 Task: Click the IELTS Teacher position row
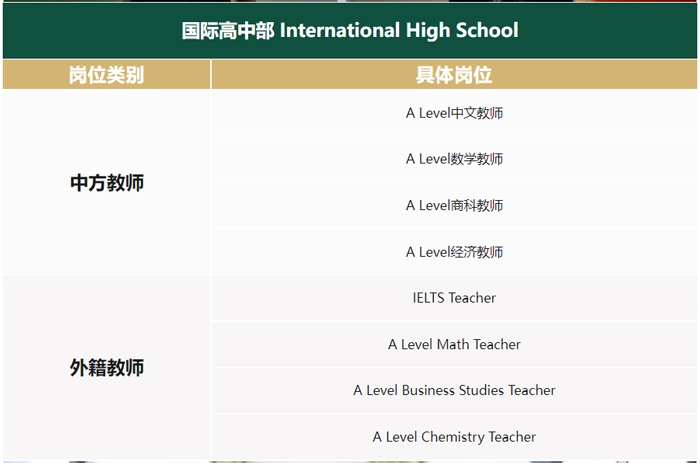[454, 298]
